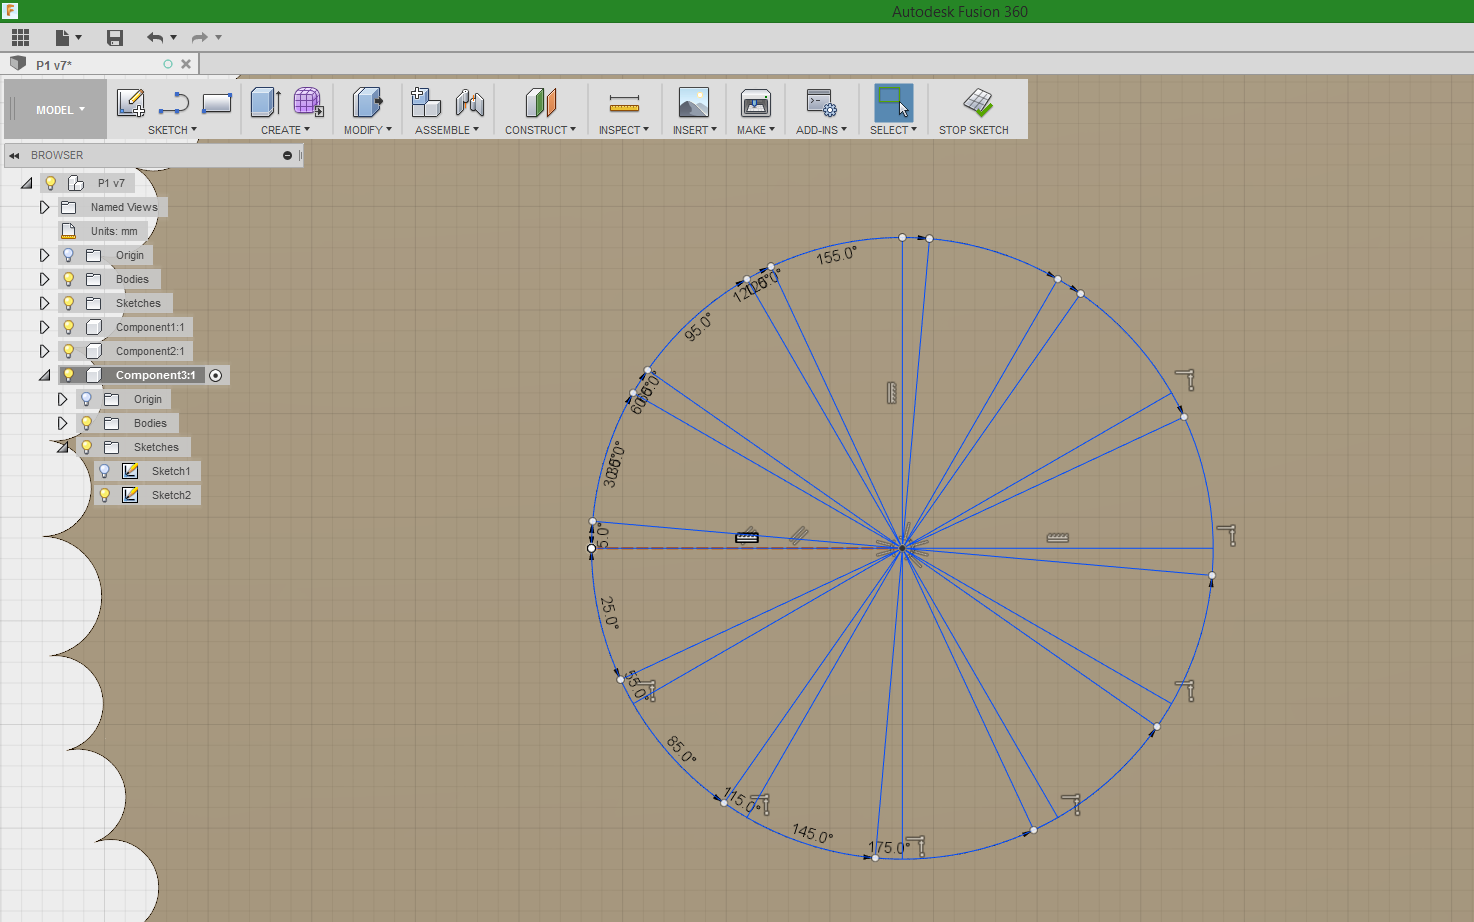
Task: Open the INSPECT menu
Action: (624, 130)
